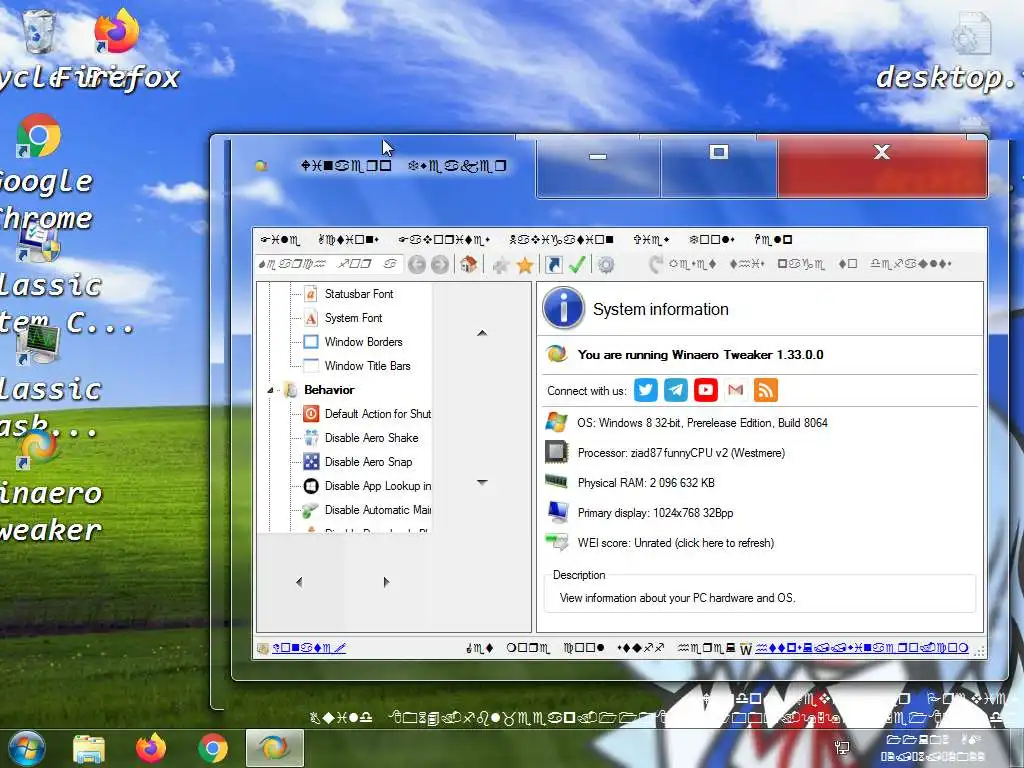Image resolution: width=1024 pixels, height=768 pixels.
Task: Click the Processor: ziad87 funnyCPU v2 text
Action: 681,453
